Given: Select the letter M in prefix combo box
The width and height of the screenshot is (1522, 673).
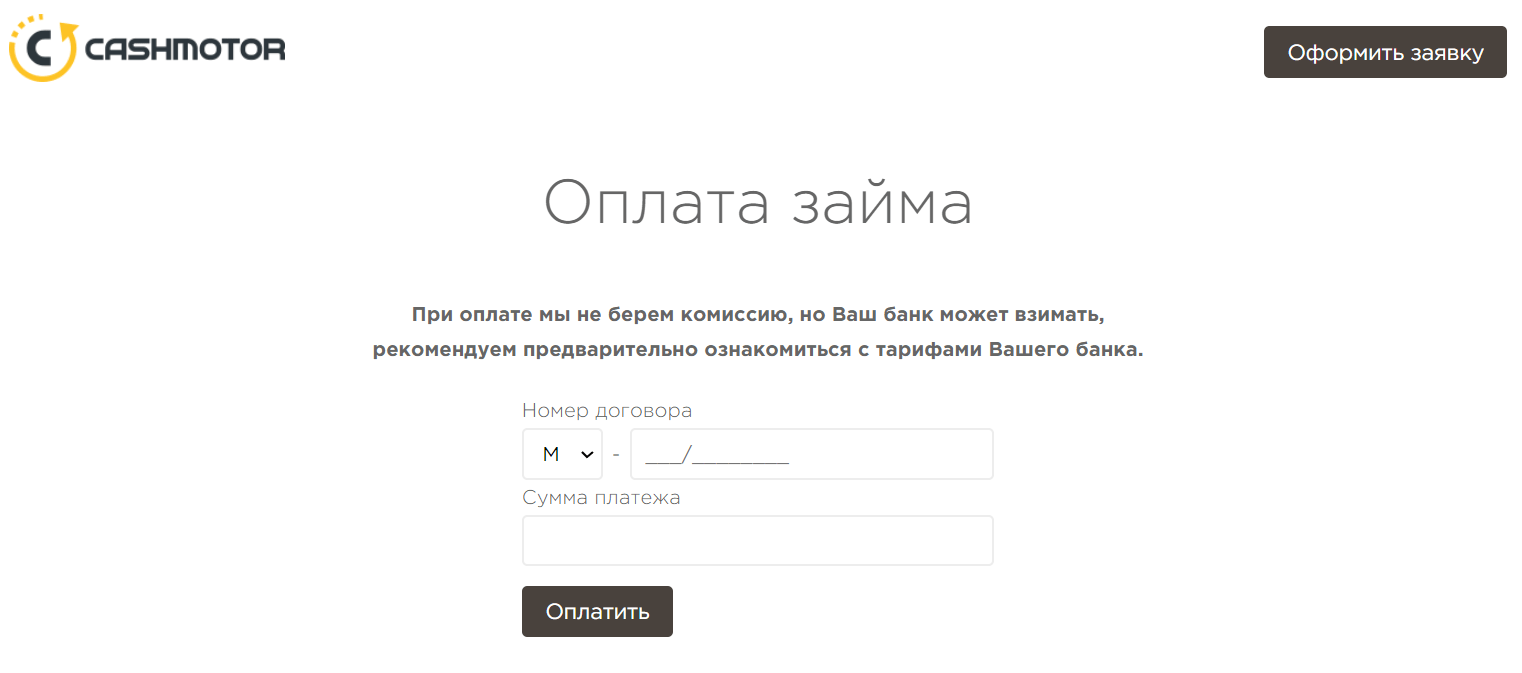Looking at the screenshot, I should point(550,454).
